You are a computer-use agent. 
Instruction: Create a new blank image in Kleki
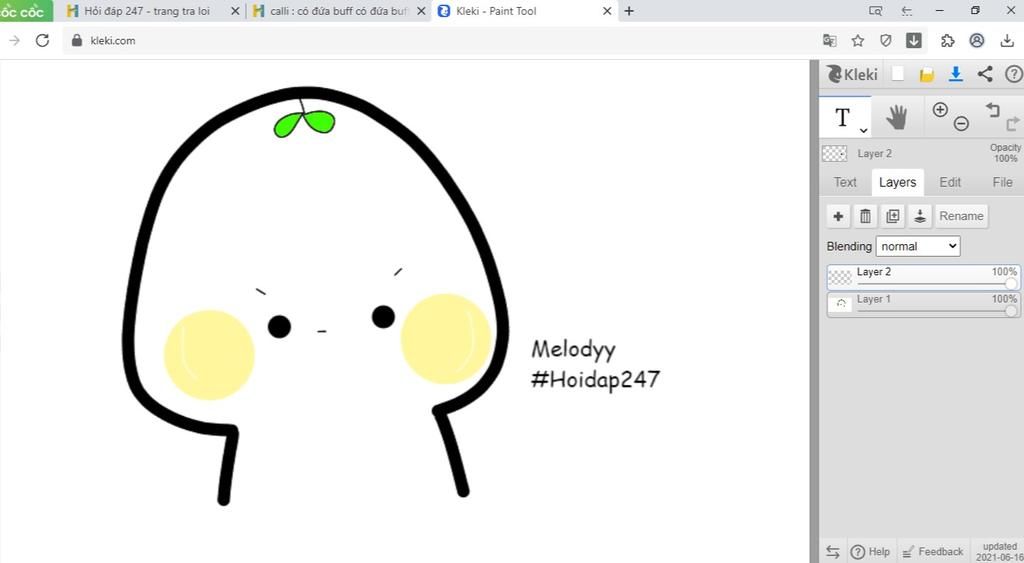[898, 74]
